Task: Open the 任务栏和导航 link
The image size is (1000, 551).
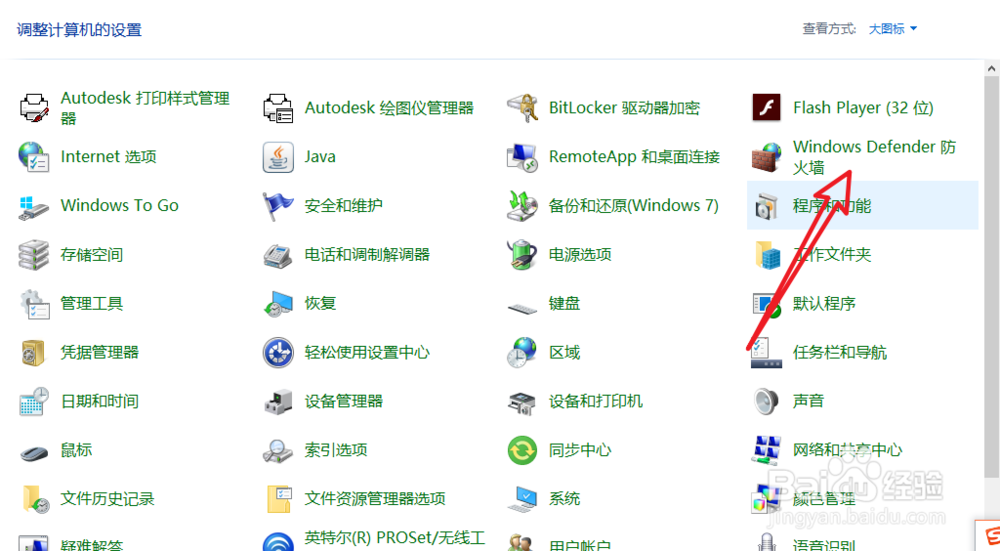Action: (839, 353)
